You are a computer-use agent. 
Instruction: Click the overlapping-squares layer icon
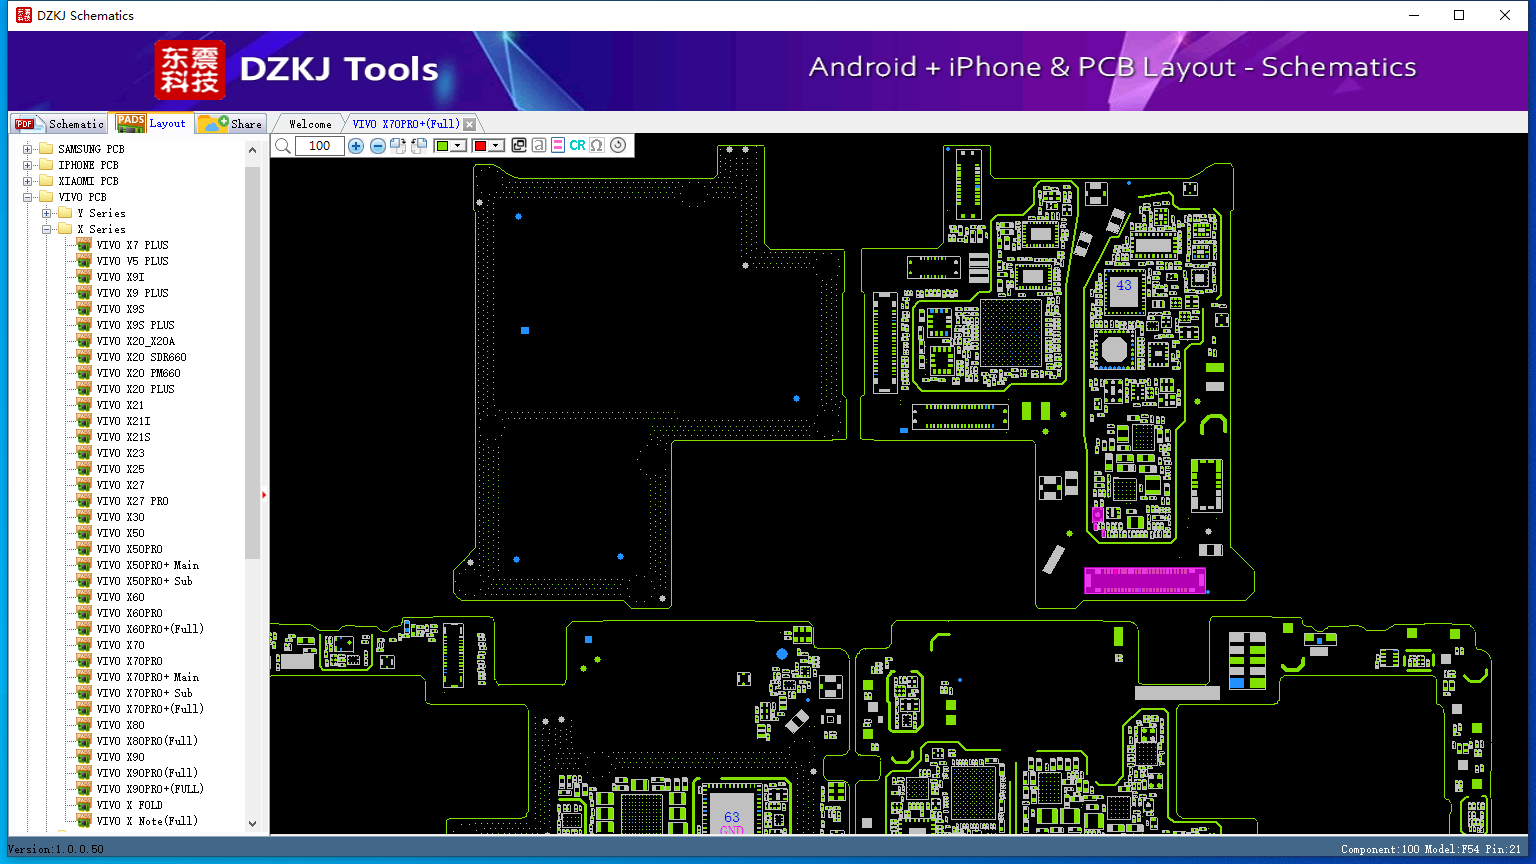(x=519, y=145)
